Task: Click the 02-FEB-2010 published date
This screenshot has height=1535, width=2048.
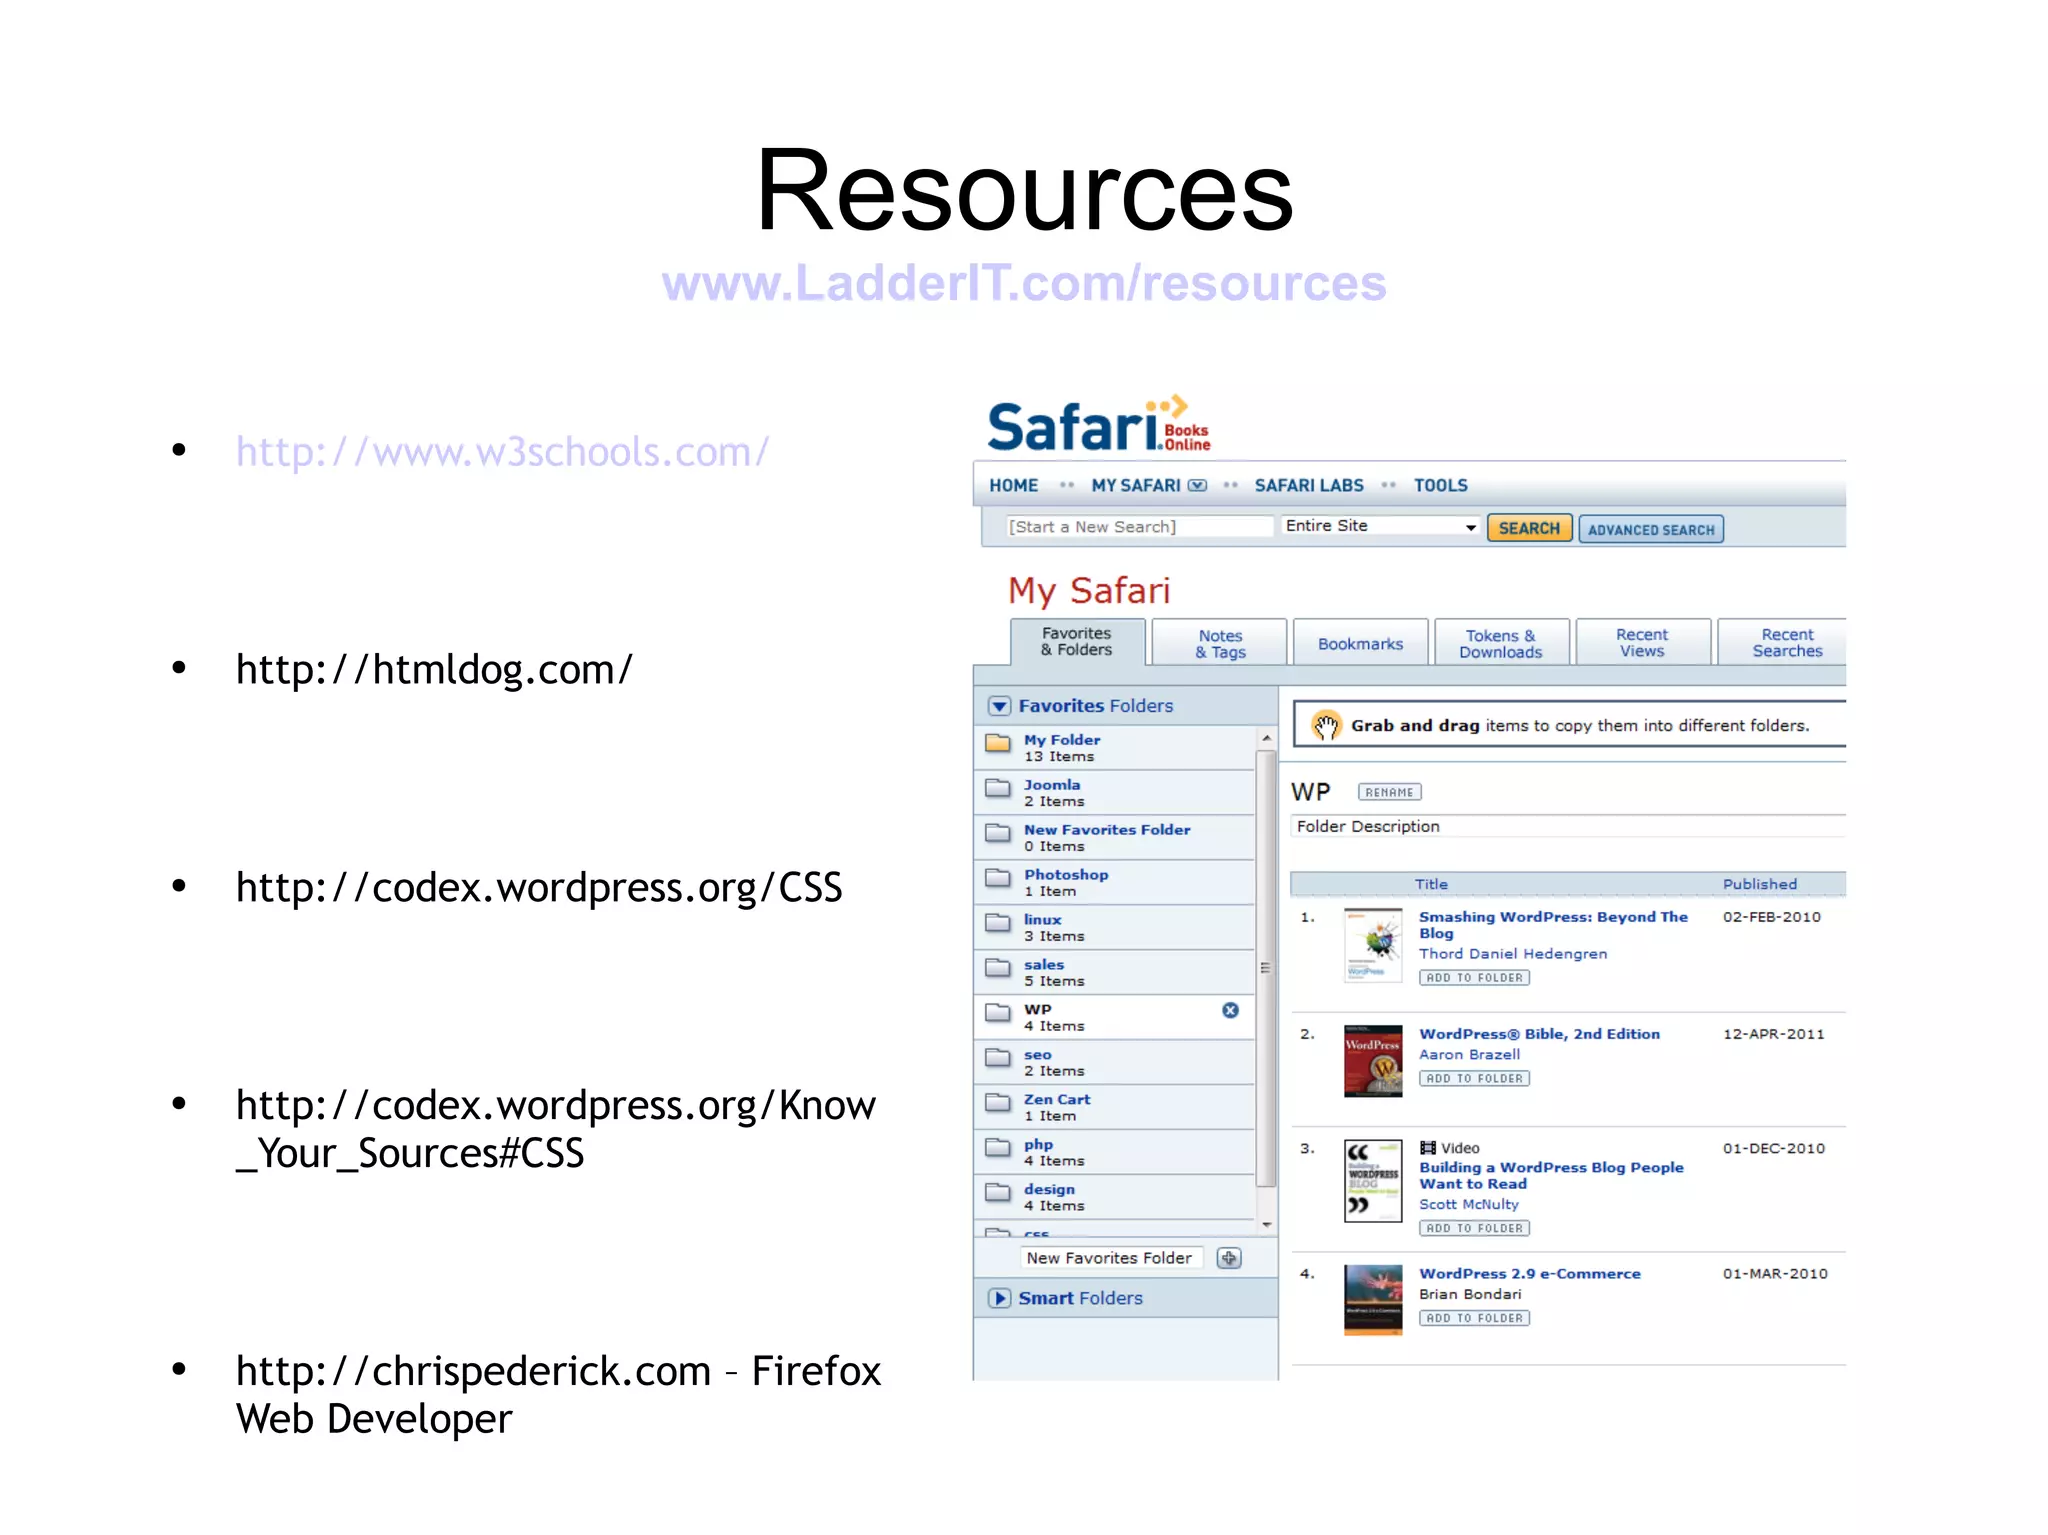Action: coord(1771,917)
